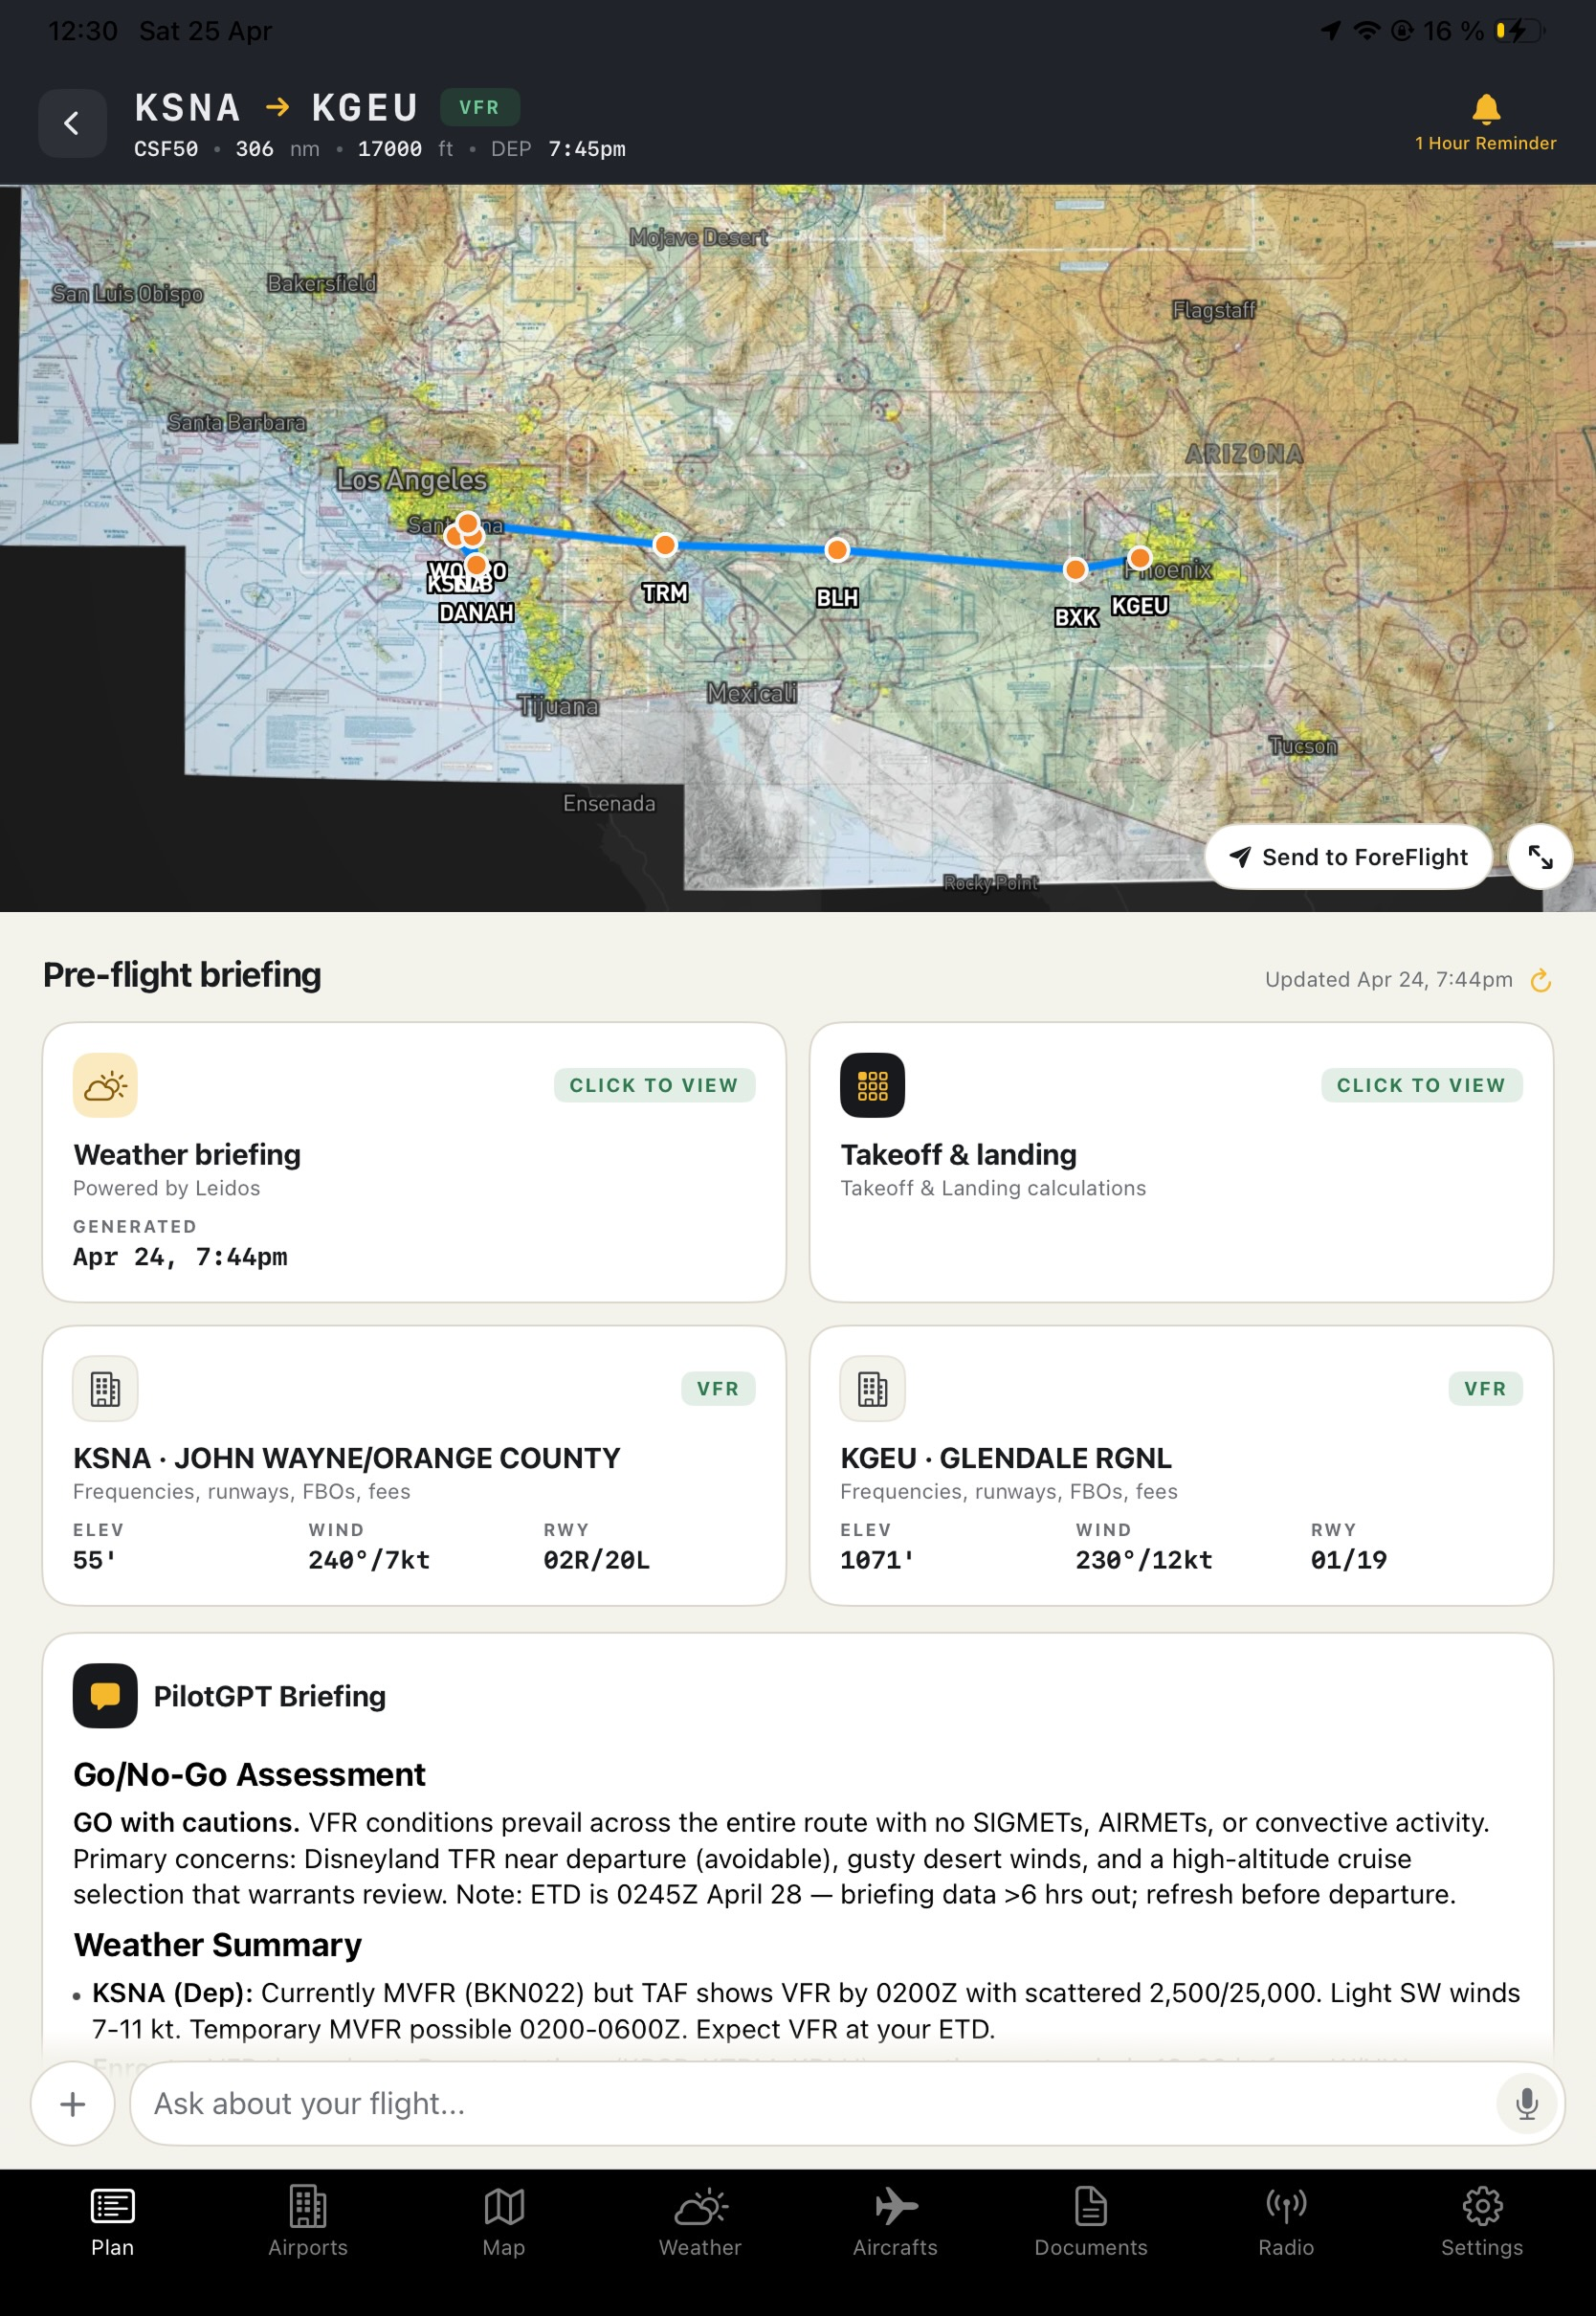Start voice input with the microphone
Viewport: 1596px width, 2316px height.
(1527, 2104)
